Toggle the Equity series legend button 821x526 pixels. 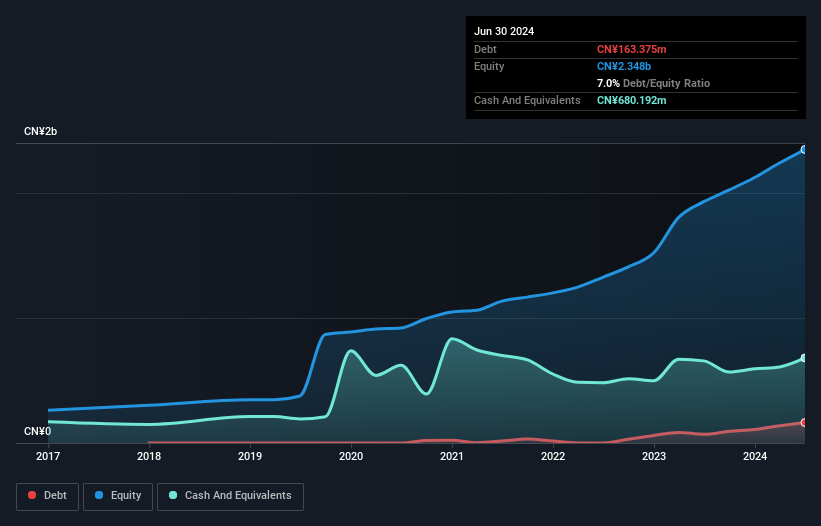click(x=118, y=496)
